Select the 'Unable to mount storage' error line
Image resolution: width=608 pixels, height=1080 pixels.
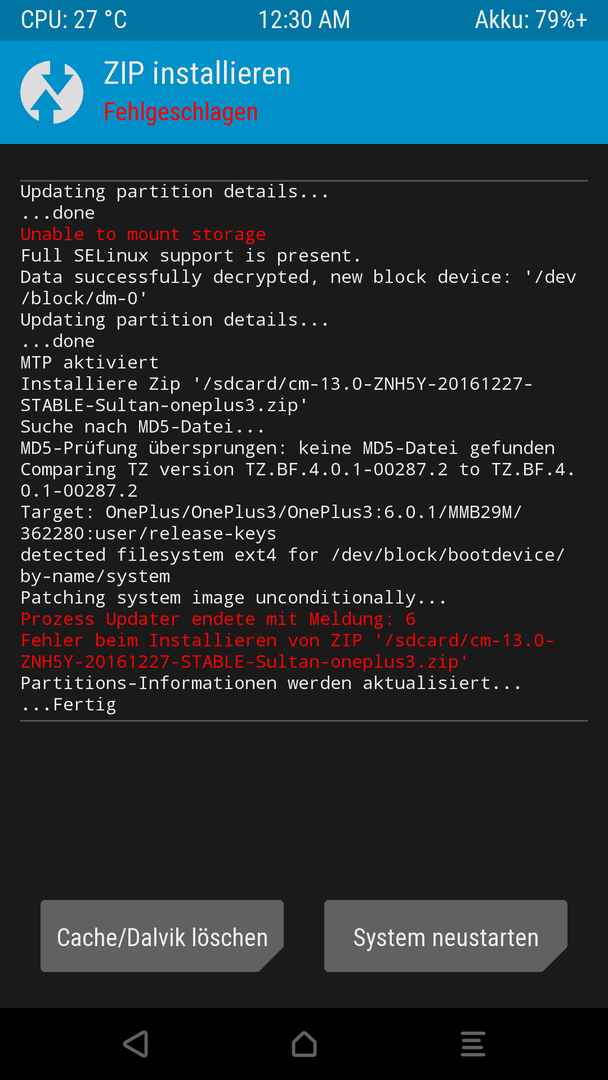(143, 234)
